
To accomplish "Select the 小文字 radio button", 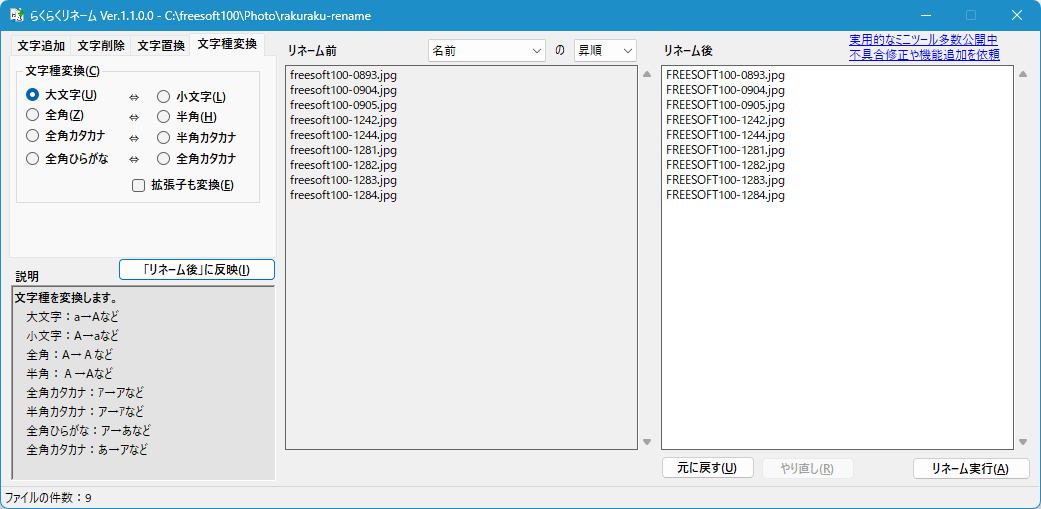I will click(x=164, y=97).
